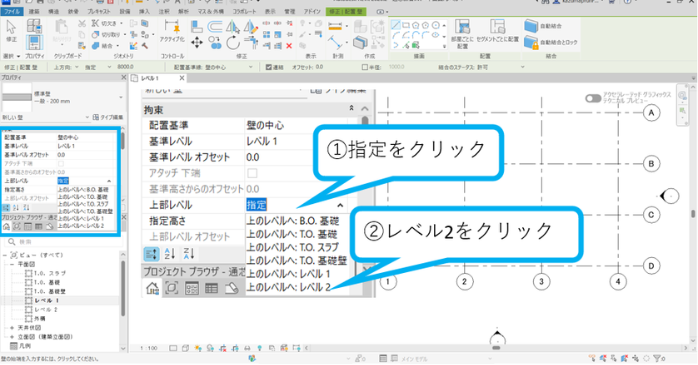Click セグメントごとに配置 placement icon
This screenshot has width=698, height=365.
point(497,27)
